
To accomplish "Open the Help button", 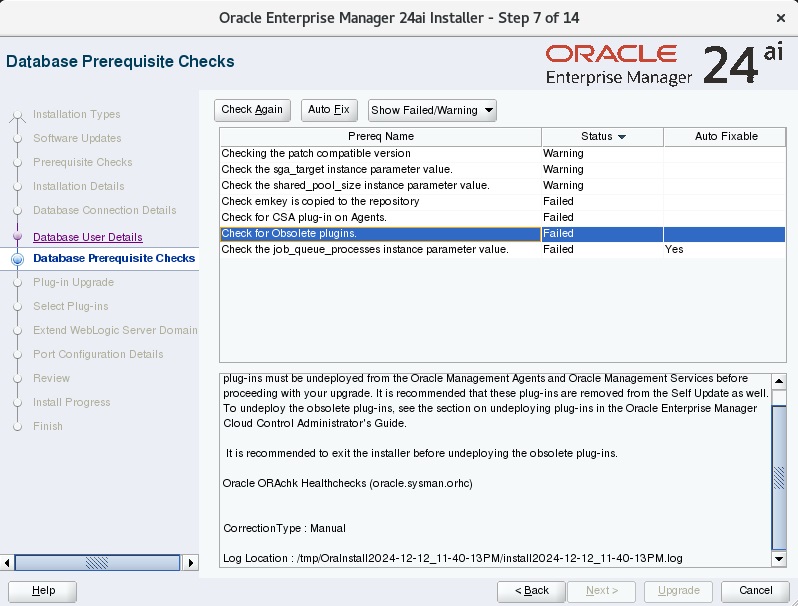I will [43, 591].
